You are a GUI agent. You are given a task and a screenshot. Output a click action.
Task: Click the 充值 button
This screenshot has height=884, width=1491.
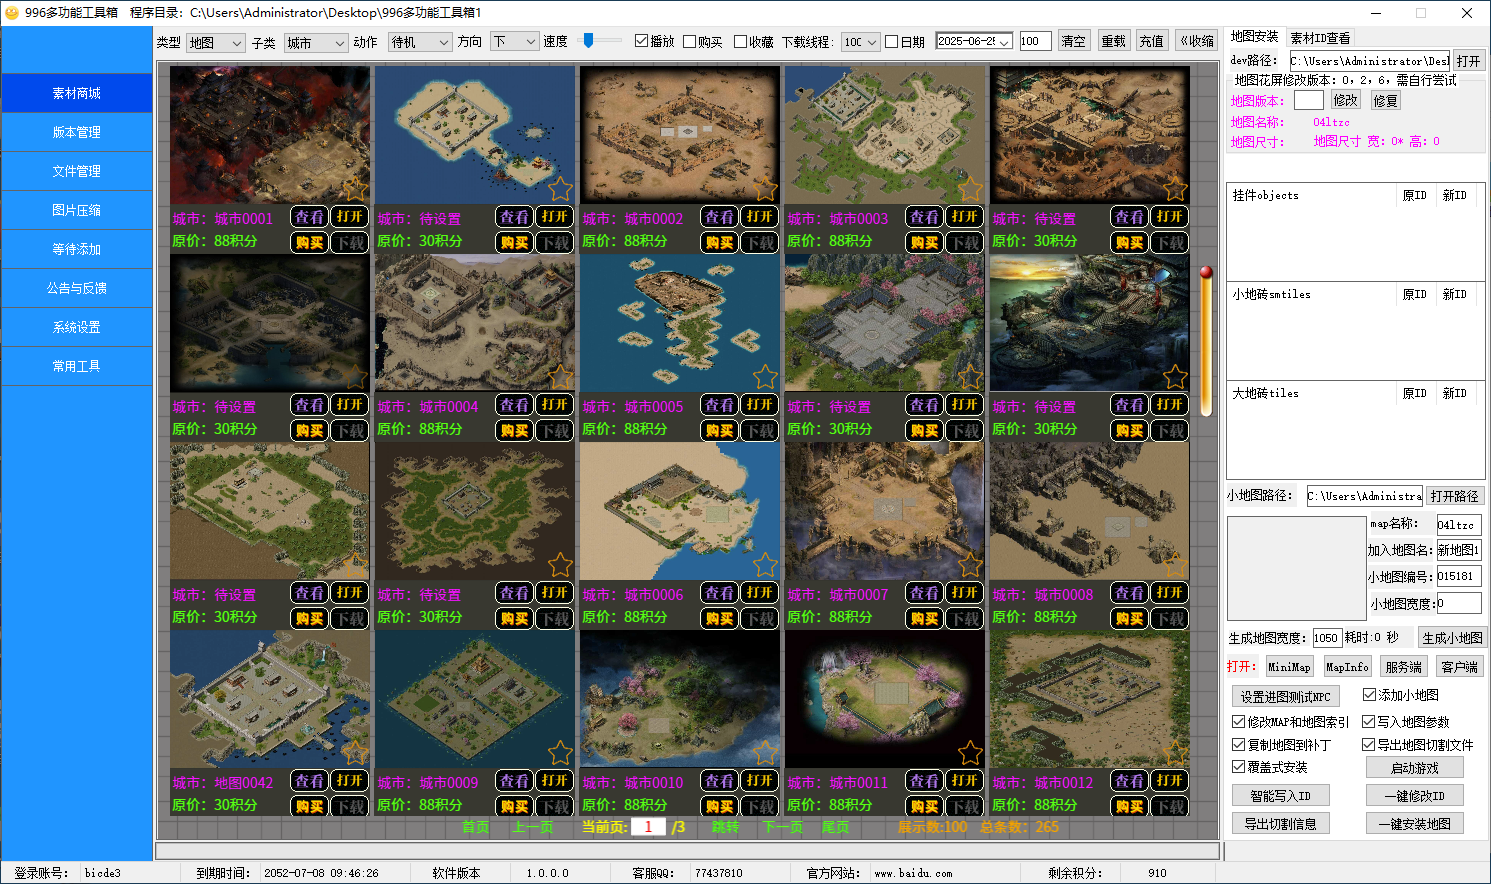[1152, 41]
